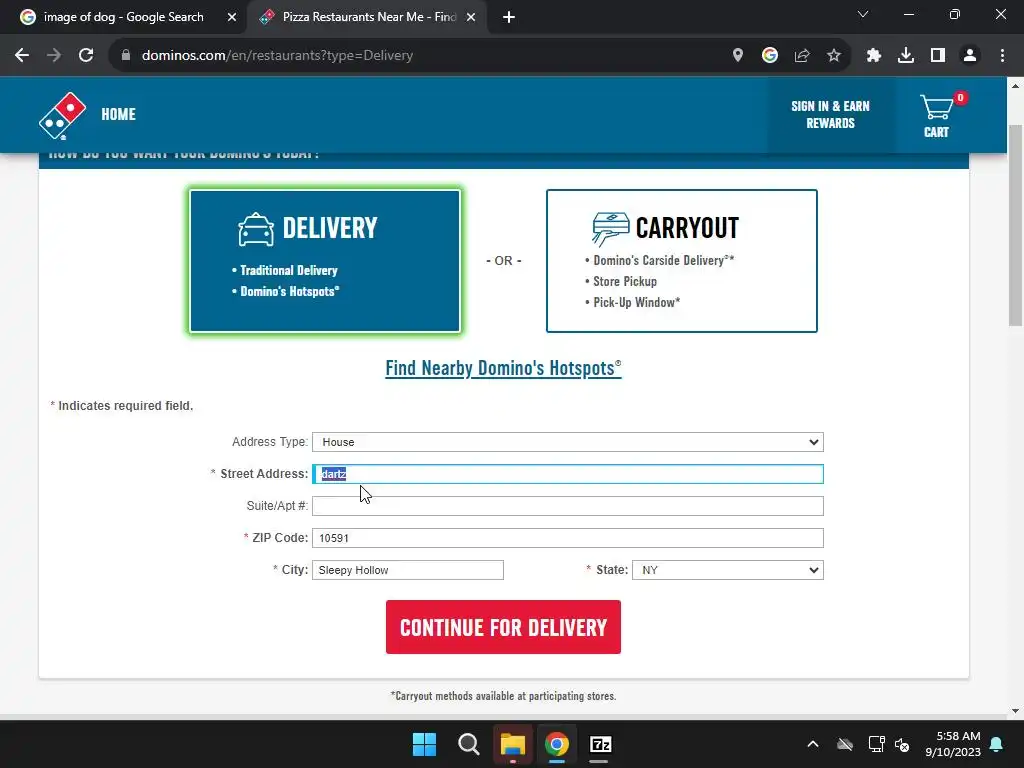Click Sign In & Earn Rewards
This screenshot has height=768, width=1024.
click(830, 114)
